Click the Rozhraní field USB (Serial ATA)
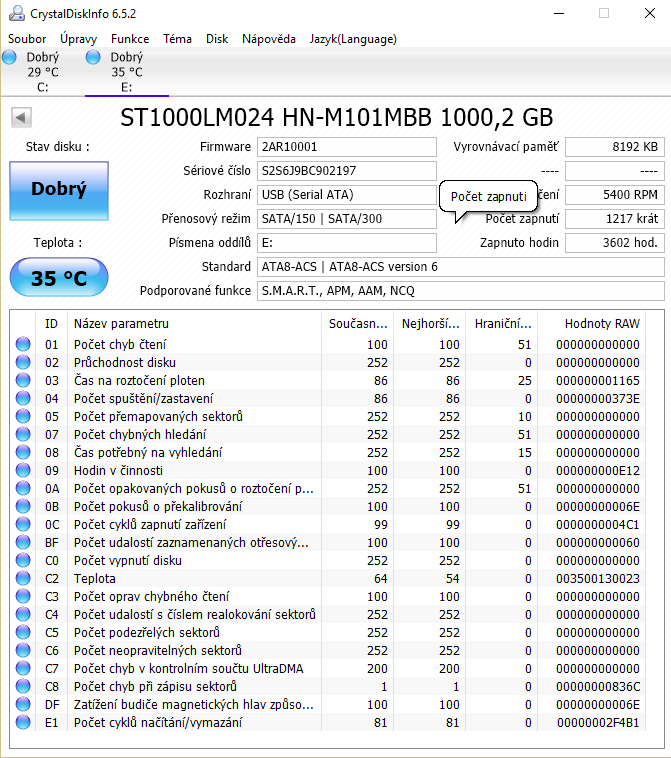 [x=347, y=195]
